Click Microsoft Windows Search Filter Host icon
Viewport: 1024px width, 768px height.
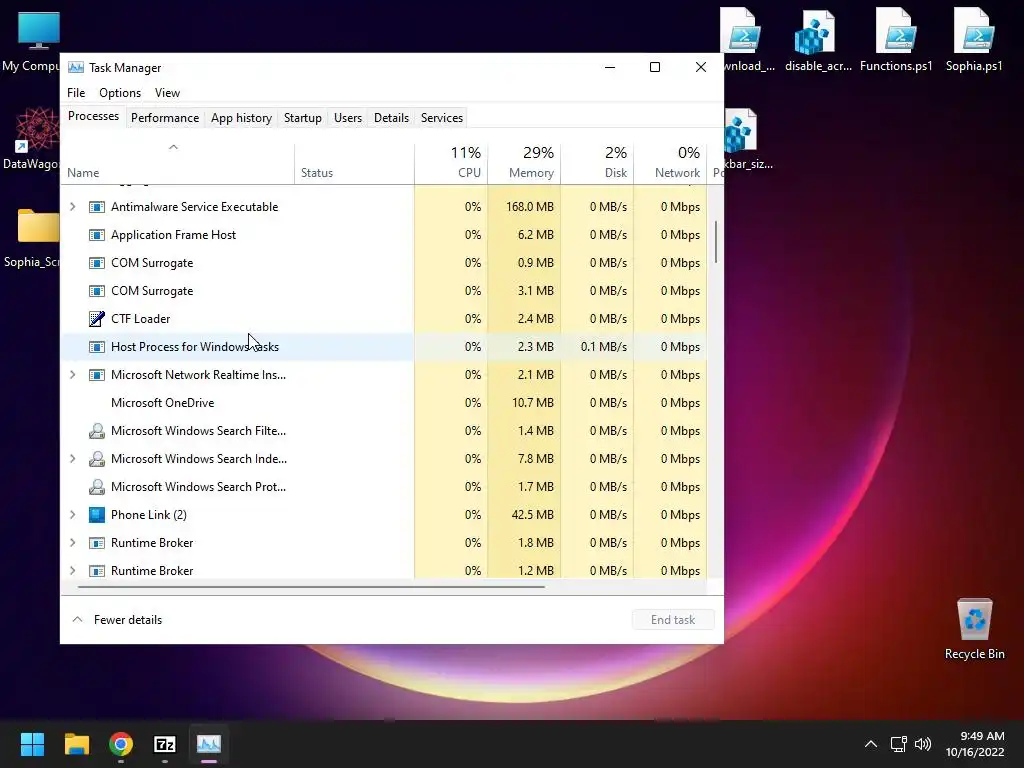coord(97,431)
